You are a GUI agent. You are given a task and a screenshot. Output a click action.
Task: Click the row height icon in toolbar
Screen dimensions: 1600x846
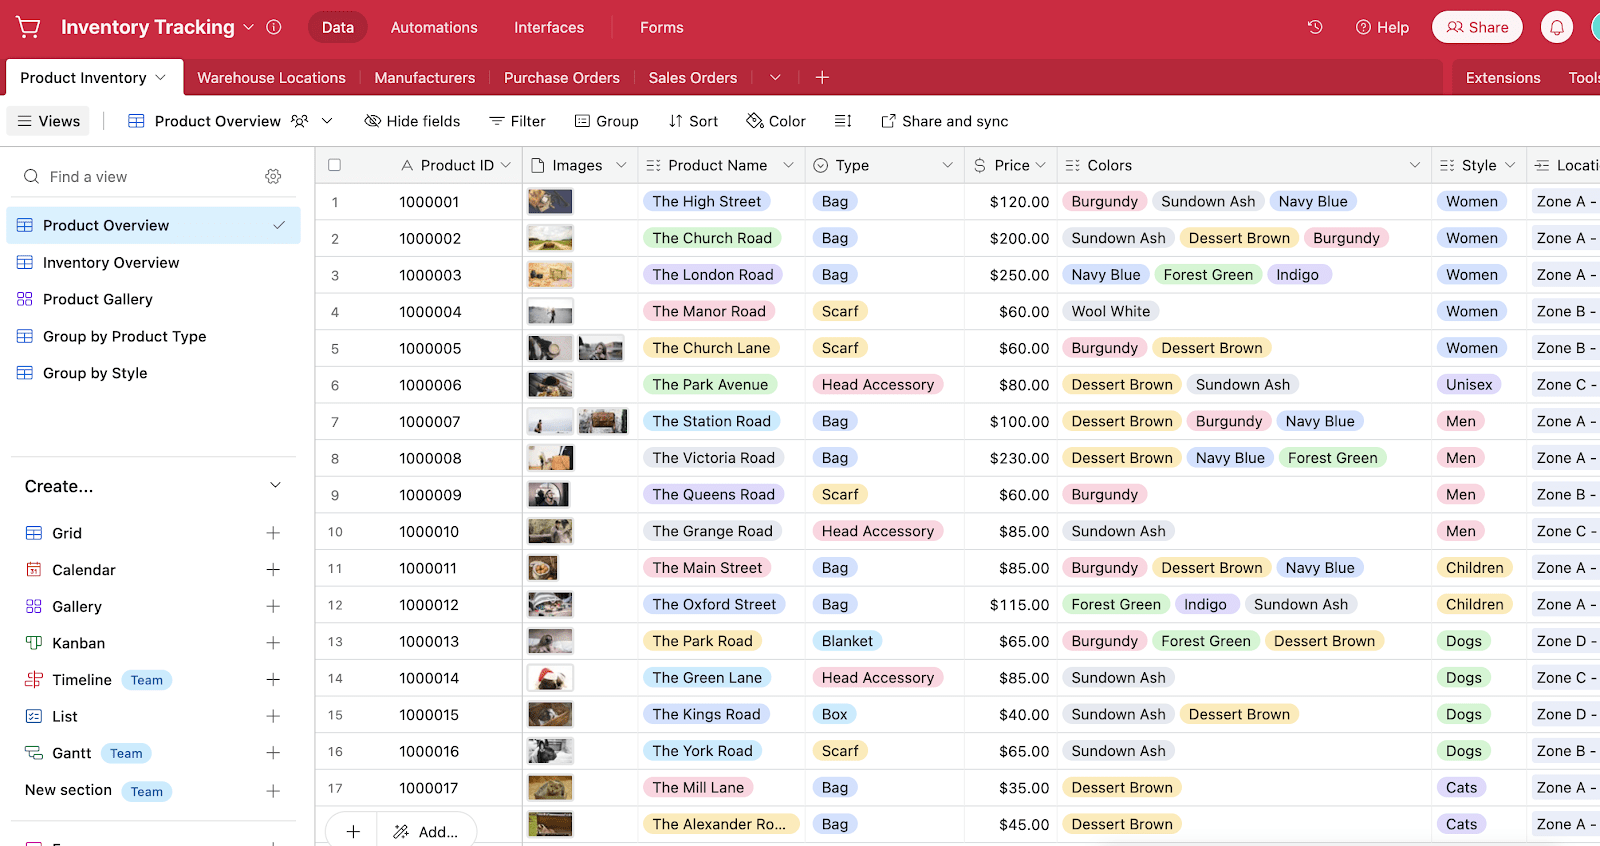tap(843, 121)
